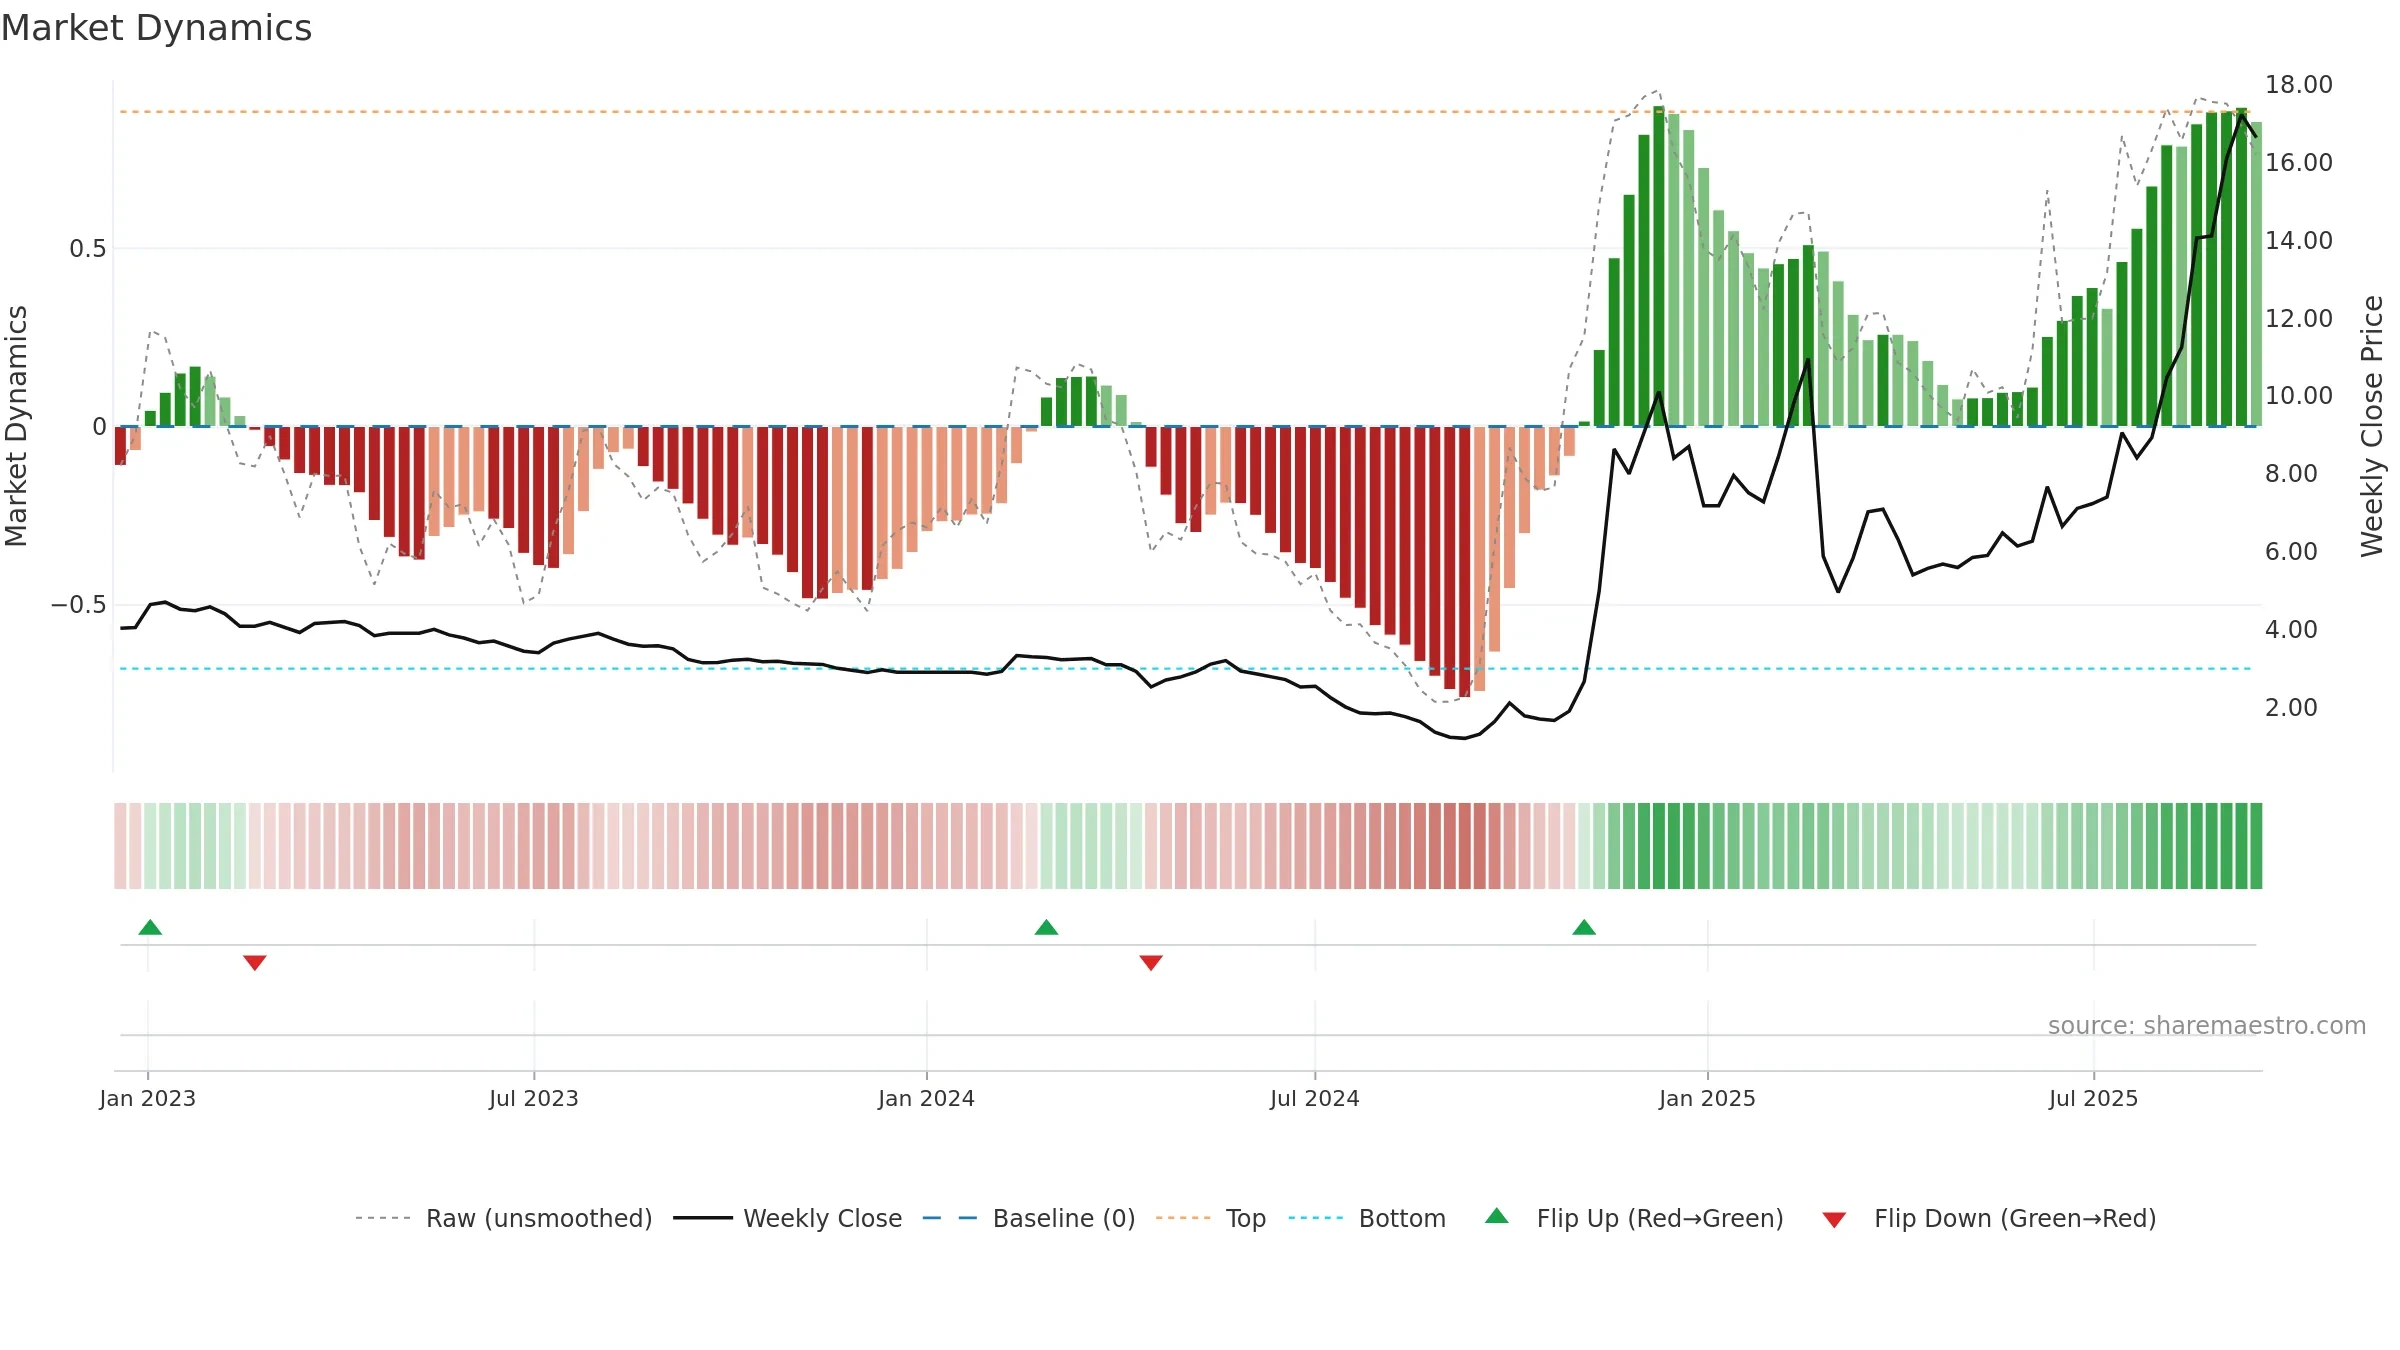The height and width of the screenshot is (1350, 2400).
Task: Click the green flip-up marker after Jan 2024
Action: [1046, 927]
